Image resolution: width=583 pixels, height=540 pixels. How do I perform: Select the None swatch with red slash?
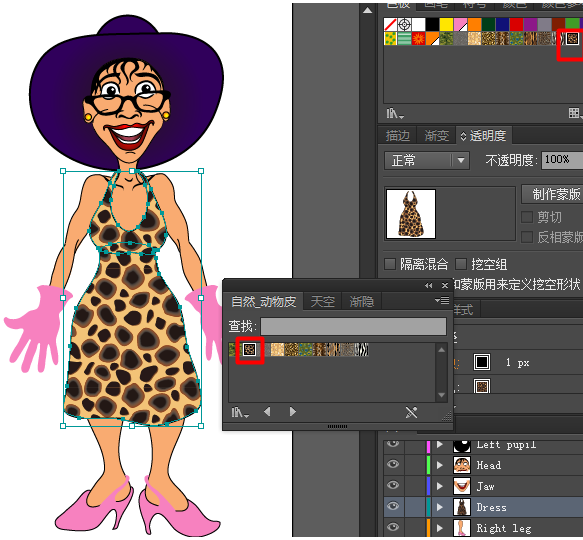pyautogui.click(x=390, y=25)
